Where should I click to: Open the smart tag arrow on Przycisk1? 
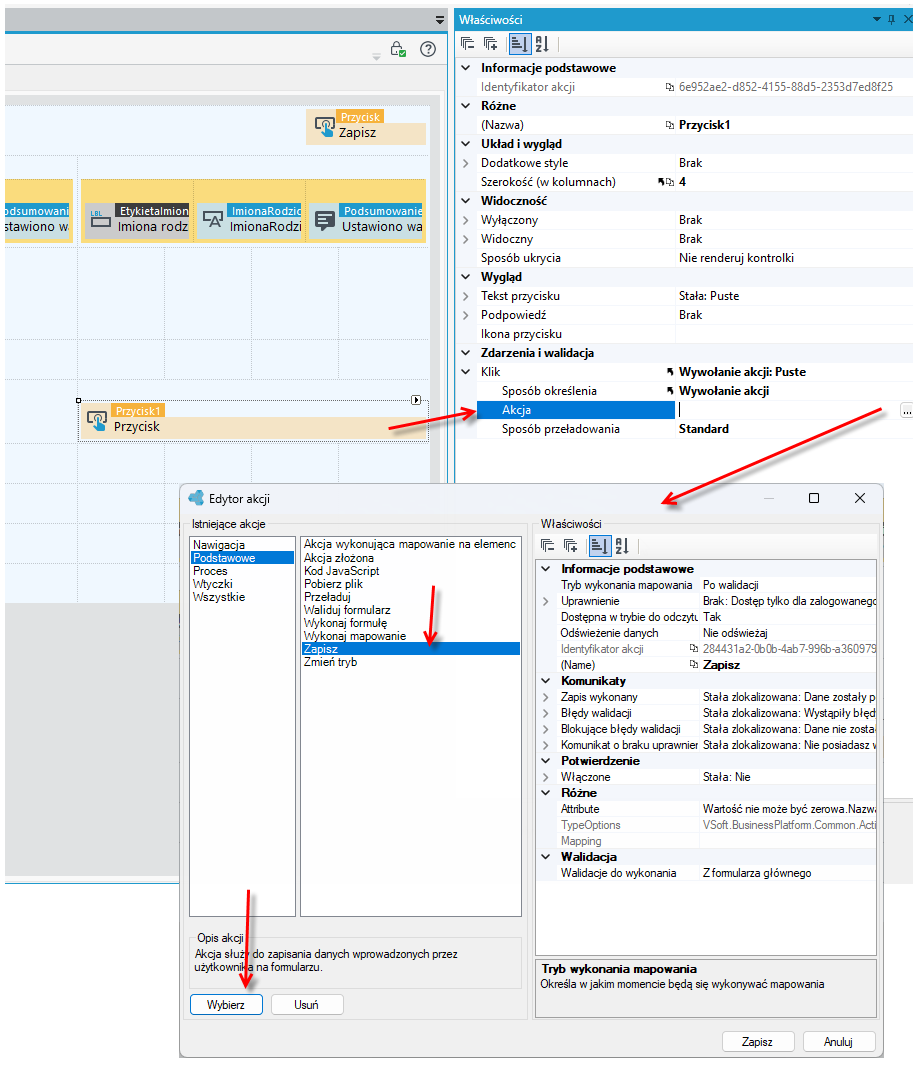[416, 400]
